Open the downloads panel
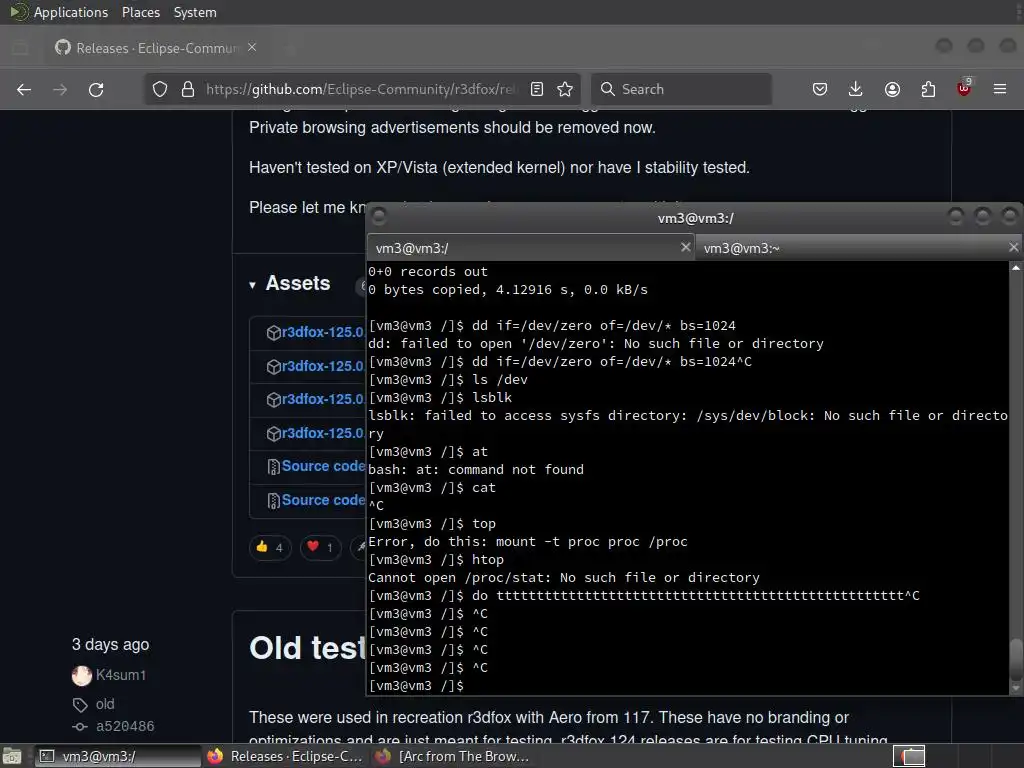The height and width of the screenshot is (768, 1024). coord(856,89)
